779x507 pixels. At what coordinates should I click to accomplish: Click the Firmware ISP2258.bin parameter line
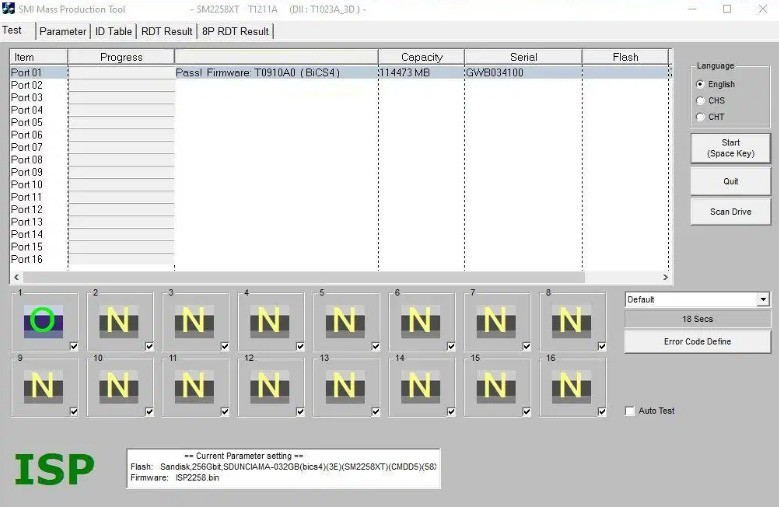pyautogui.click(x=174, y=478)
